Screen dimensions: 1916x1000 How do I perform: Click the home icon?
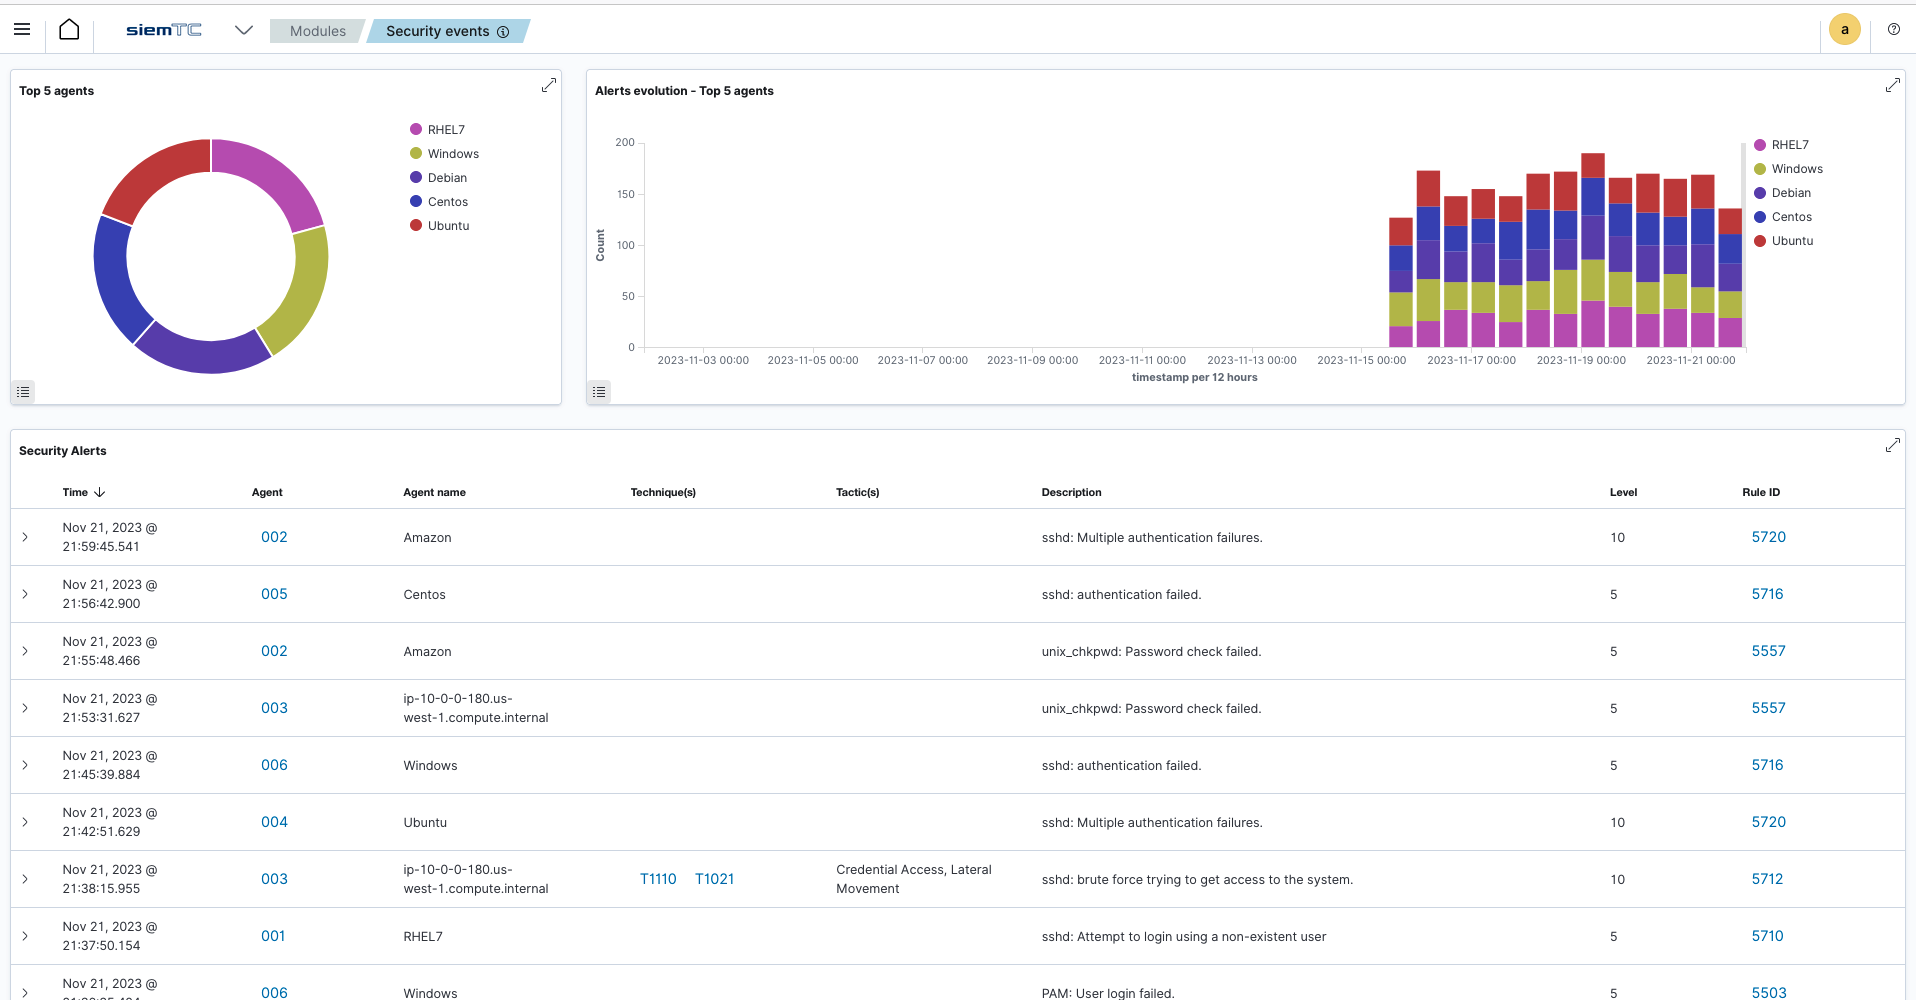coord(69,30)
